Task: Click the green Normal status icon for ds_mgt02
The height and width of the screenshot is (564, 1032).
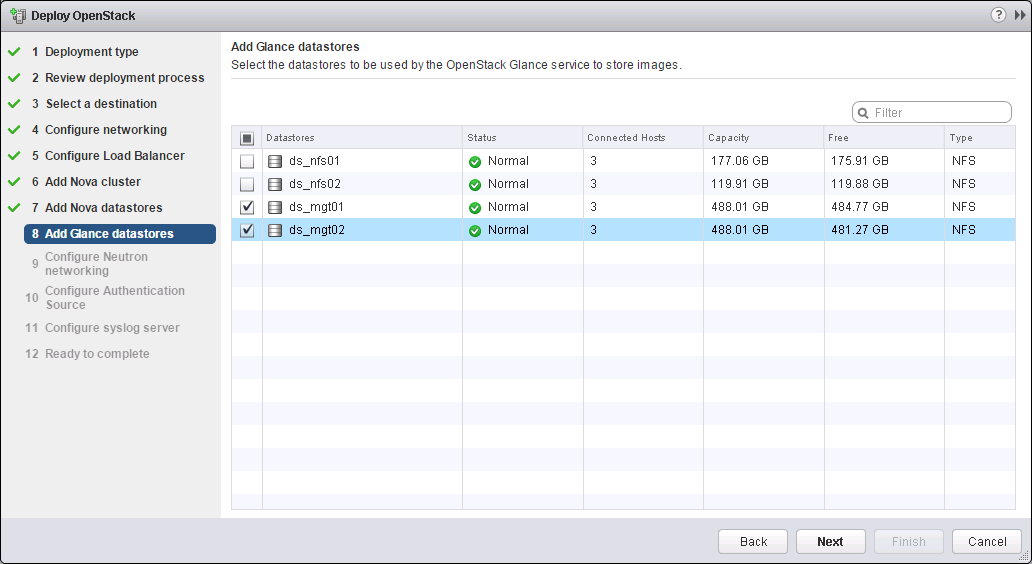Action: [x=475, y=230]
